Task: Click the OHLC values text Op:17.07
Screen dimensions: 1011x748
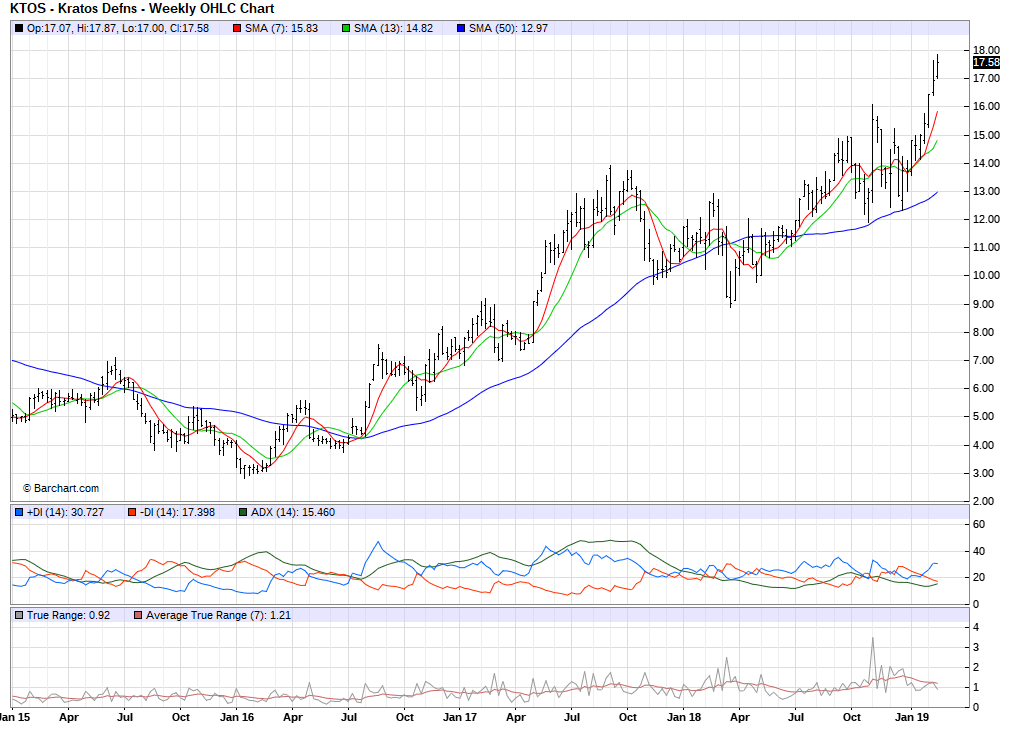Action: 118,28
